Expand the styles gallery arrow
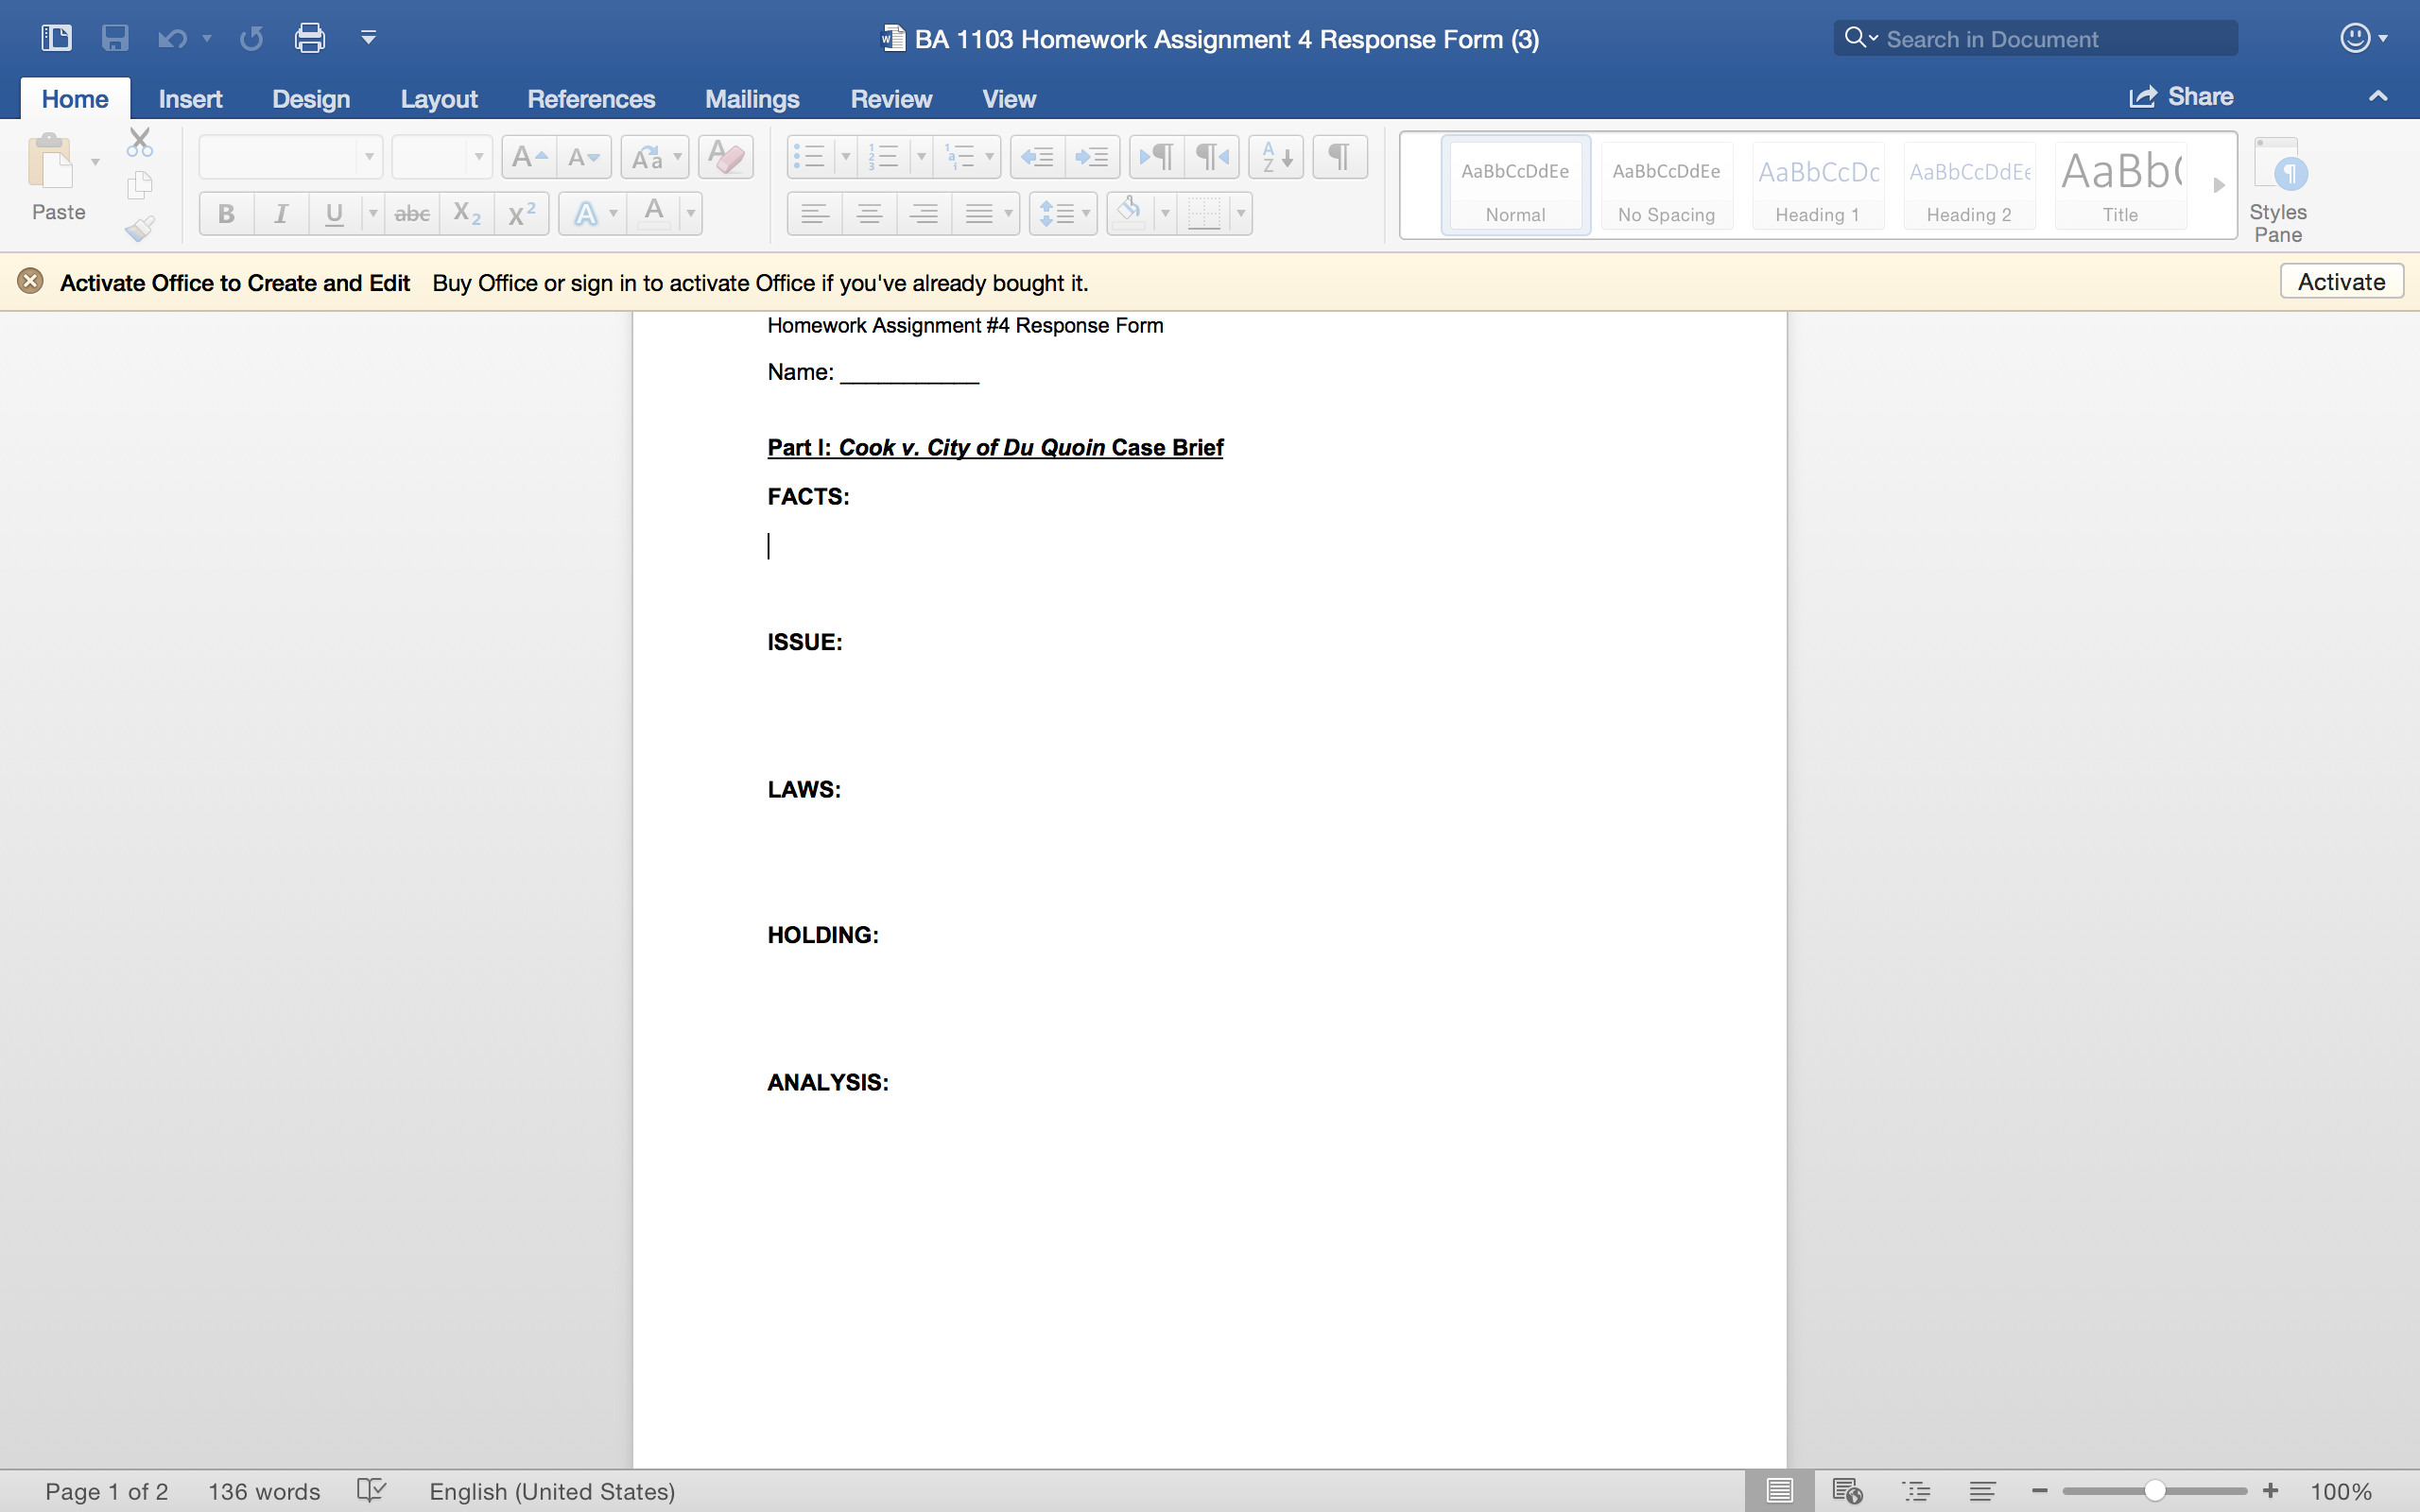This screenshot has width=2420, height=1512. coord(2218,185)
